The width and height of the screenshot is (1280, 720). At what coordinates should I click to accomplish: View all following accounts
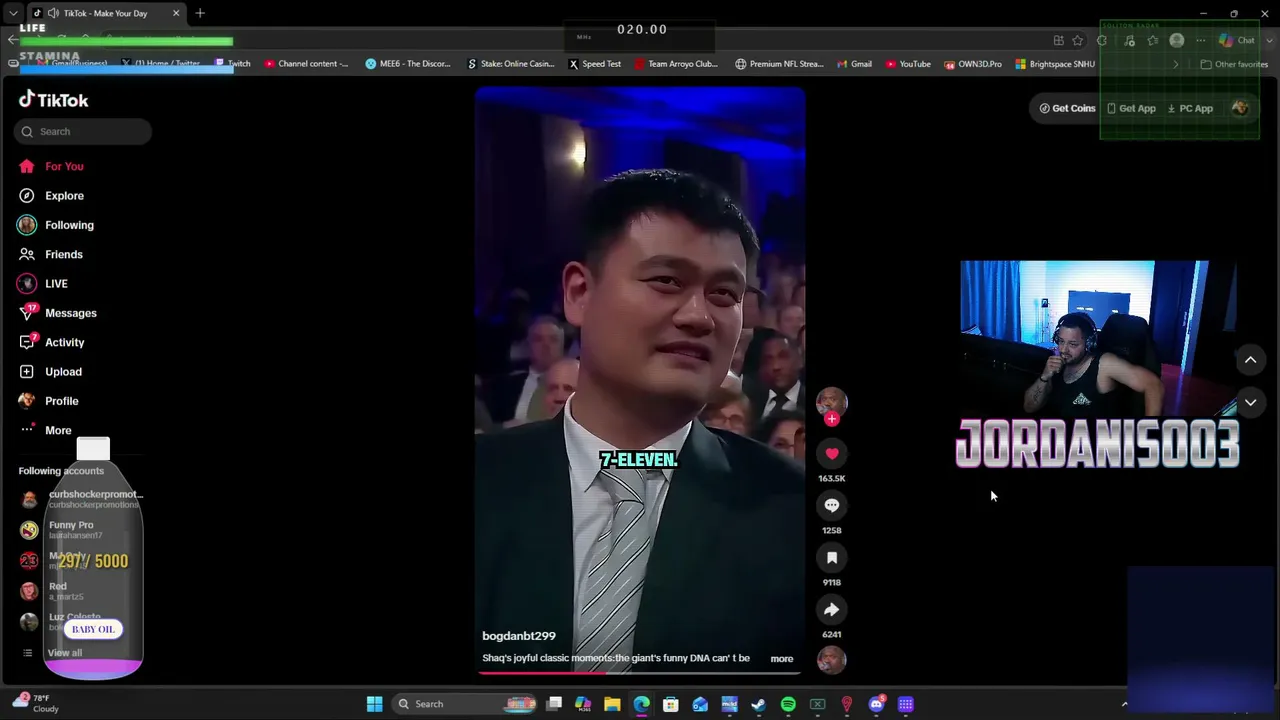tap(65, 653)
